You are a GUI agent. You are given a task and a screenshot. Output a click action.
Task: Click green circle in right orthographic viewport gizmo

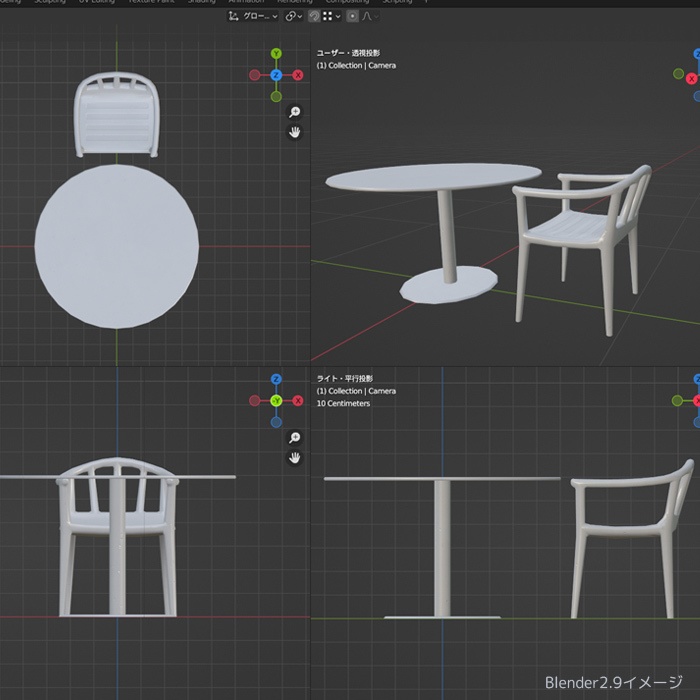pos(677,400)
